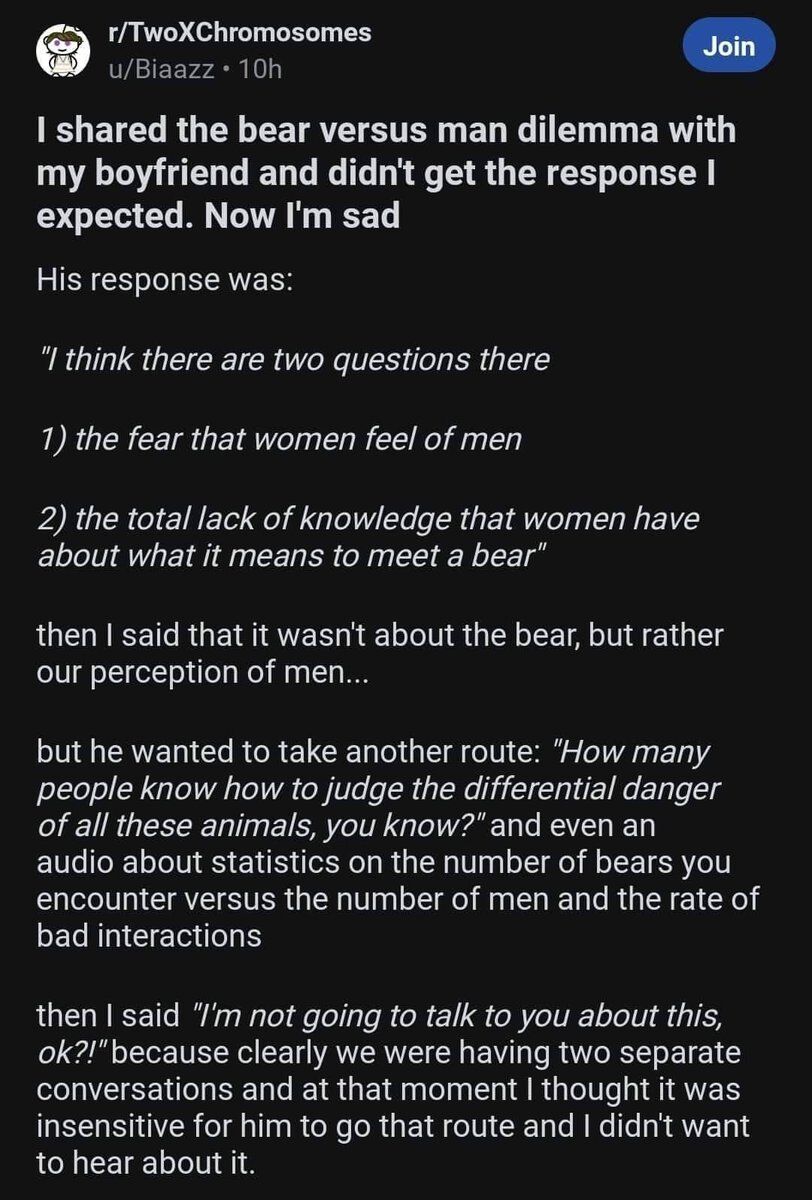
Task: Click the title line "expected. Now I'm sad"
Action: tap(218, 216)
